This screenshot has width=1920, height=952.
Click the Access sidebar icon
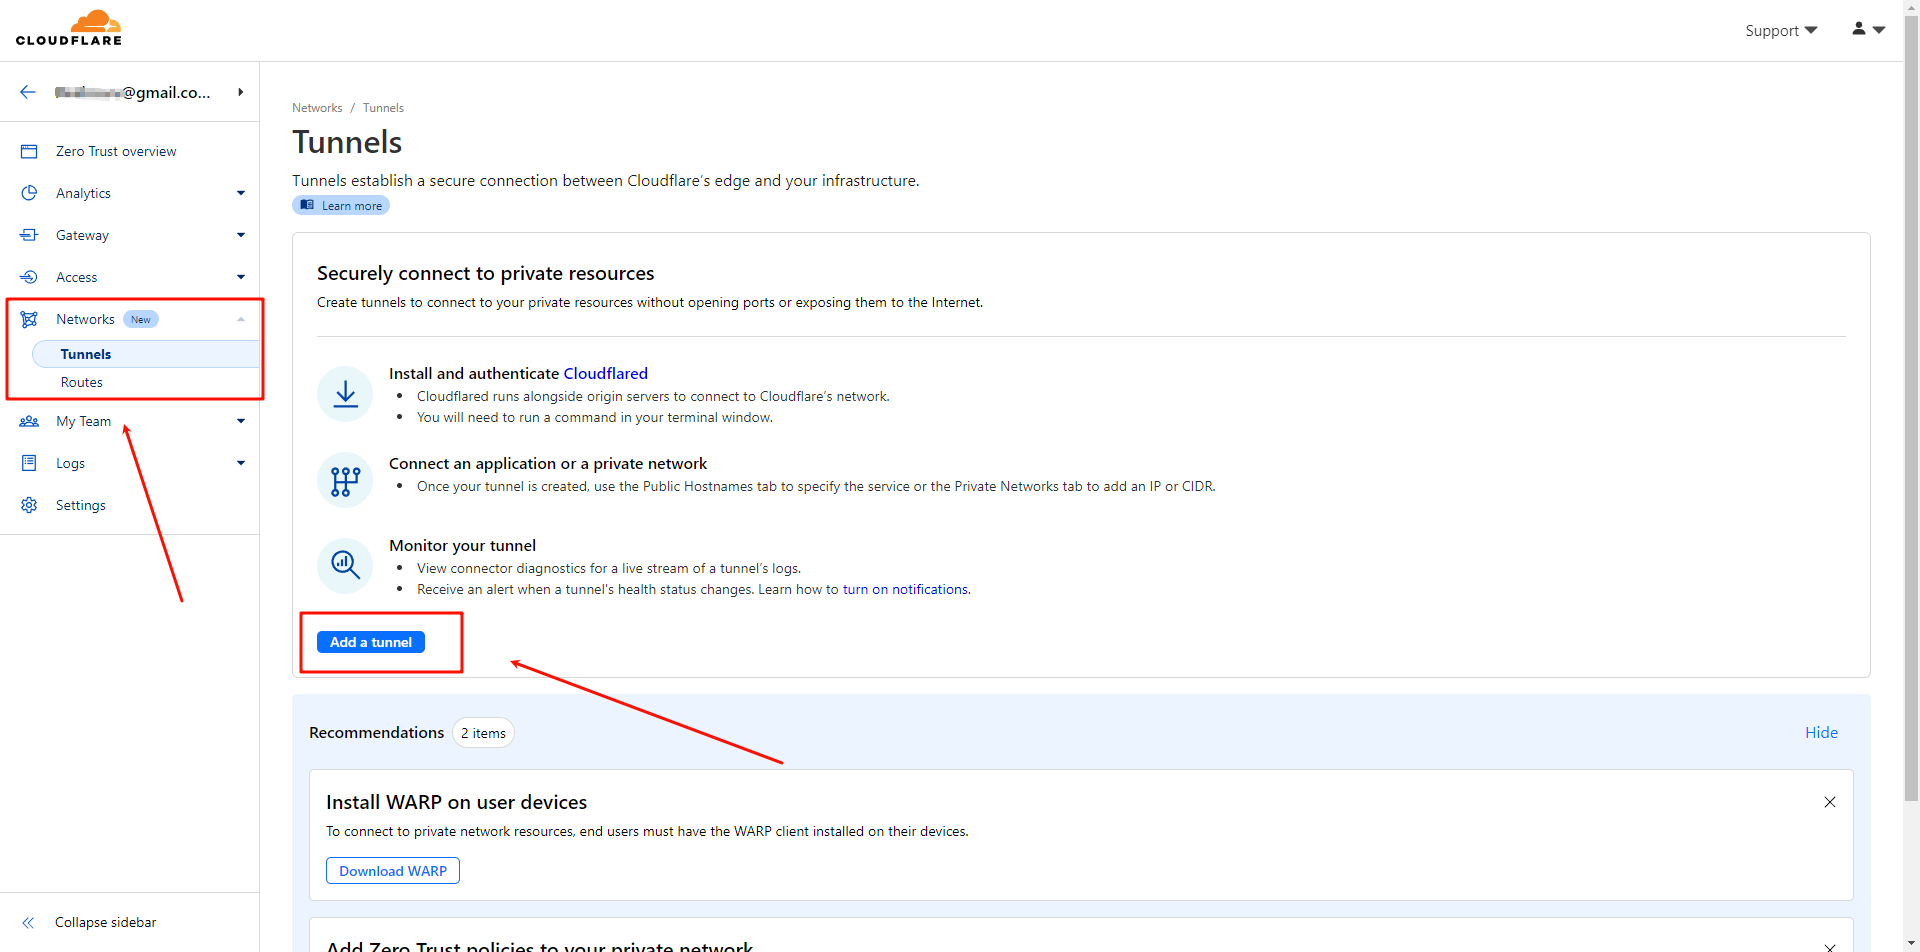(29, 277)
